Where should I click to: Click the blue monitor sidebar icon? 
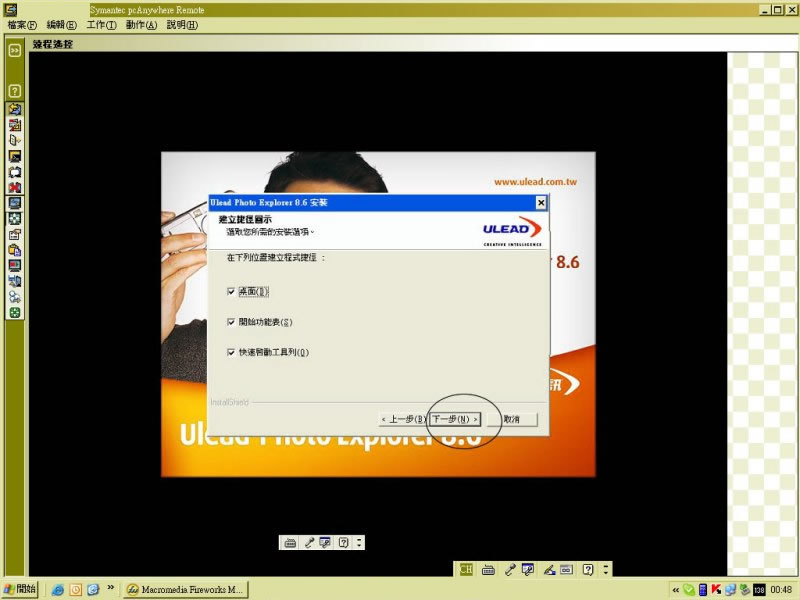click(15, 203)
